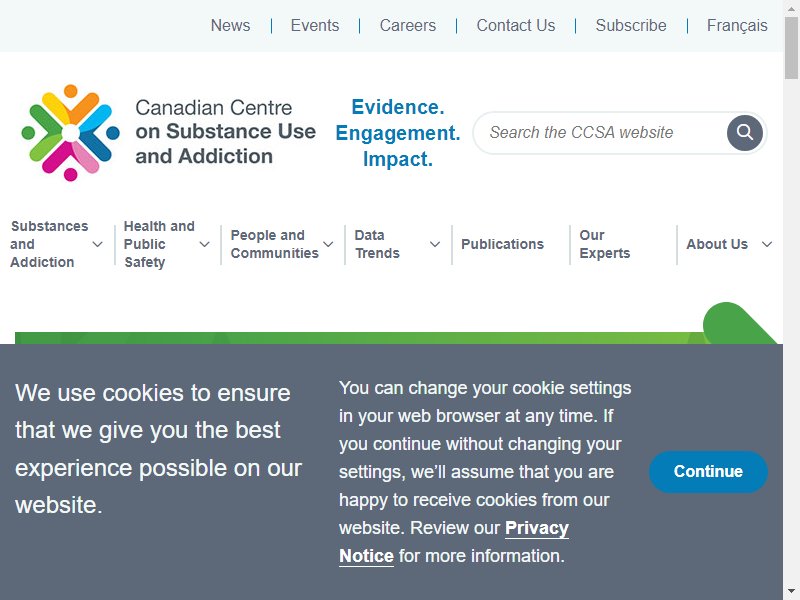Click the scrollbar down arrow
The image size is (800, 600).
pos(791,593)
